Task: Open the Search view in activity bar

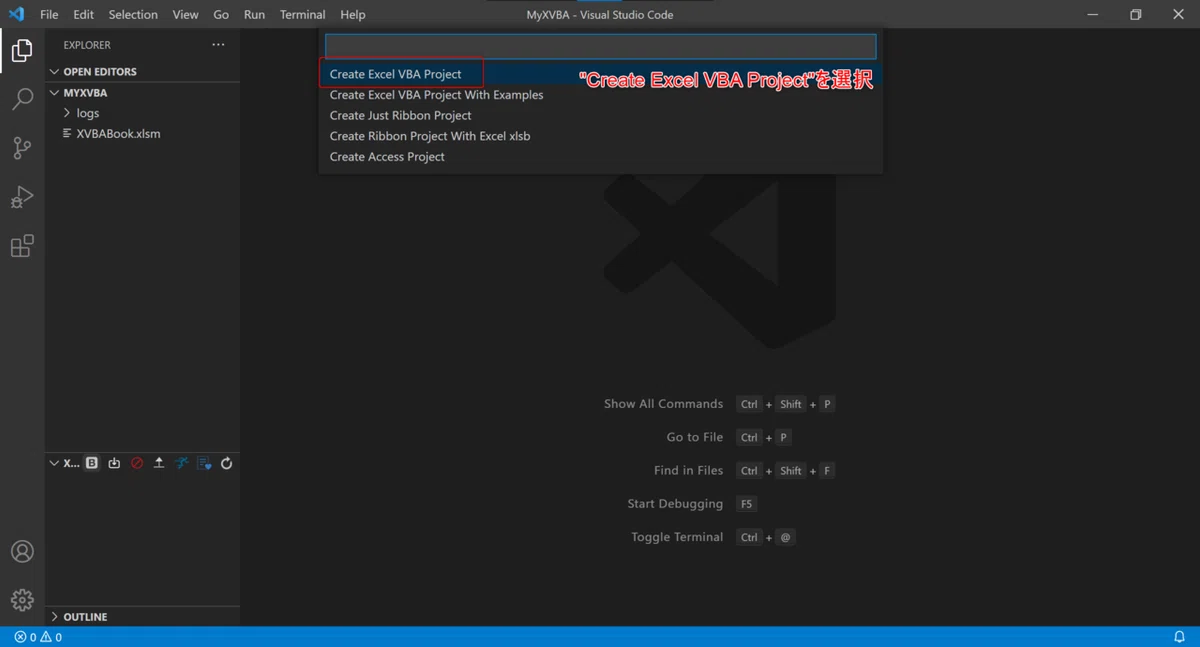Action: point(22,99)
